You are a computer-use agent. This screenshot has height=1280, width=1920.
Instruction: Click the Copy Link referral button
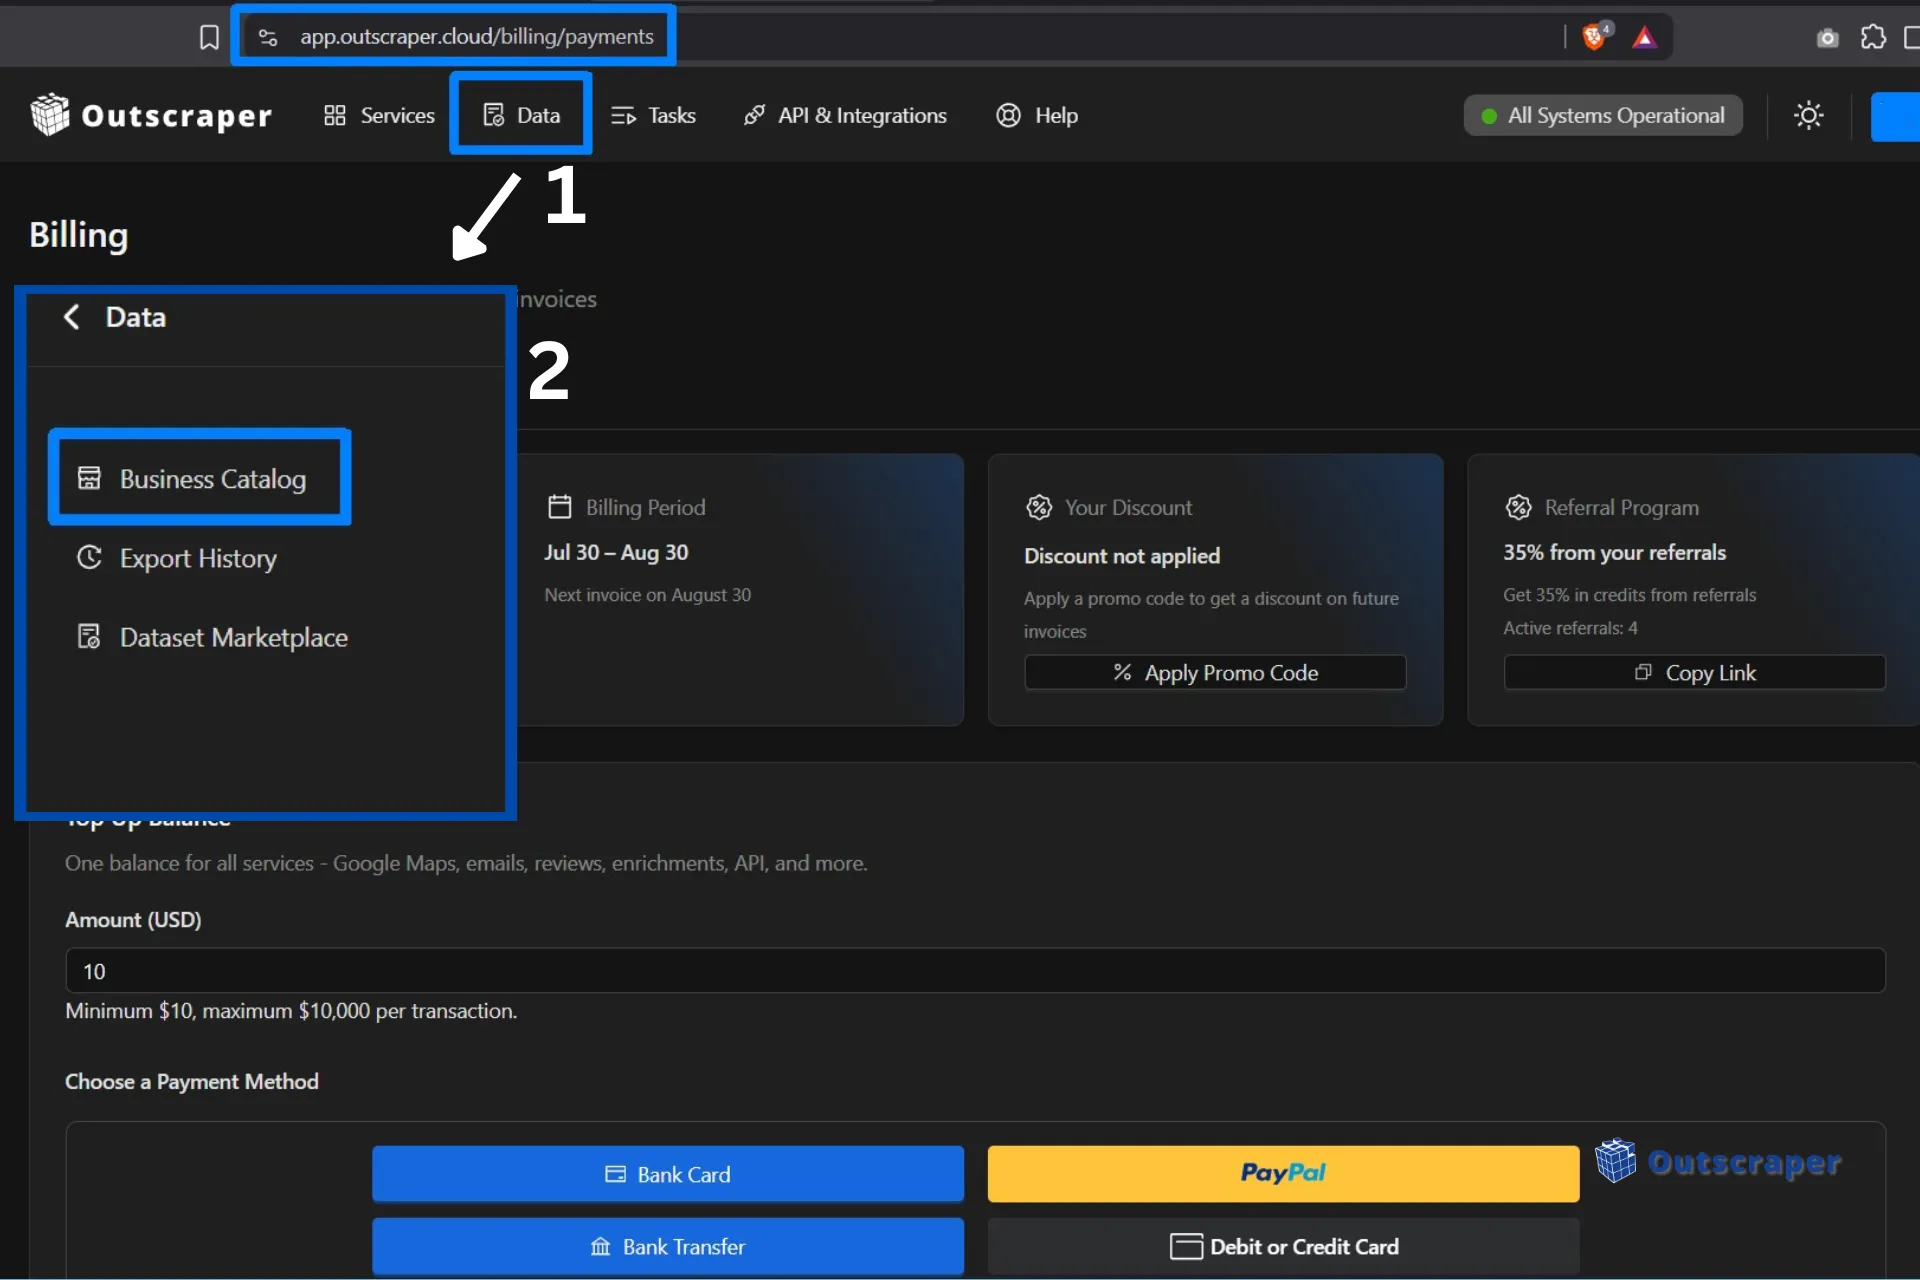point(1694,673)
